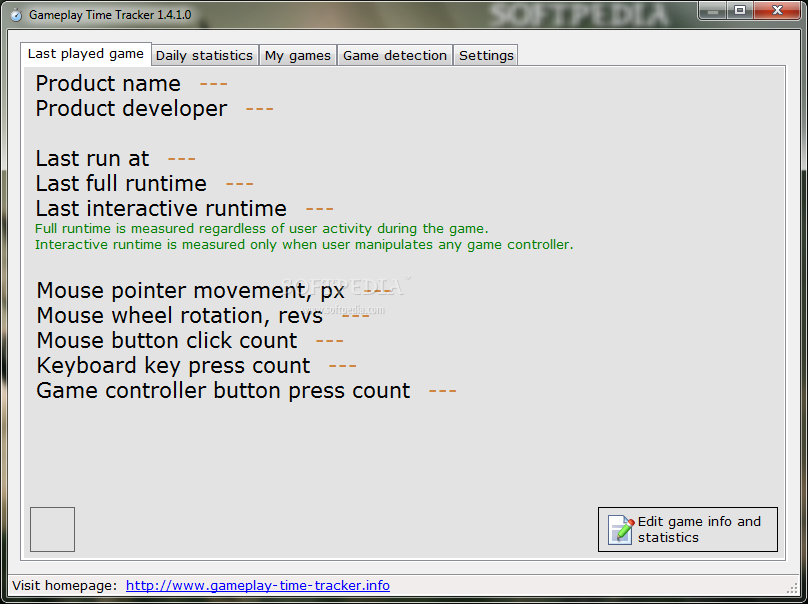Viewport: 808px width, 604px height.
Task: Click the Product developer label
Action: pos(131,109)
